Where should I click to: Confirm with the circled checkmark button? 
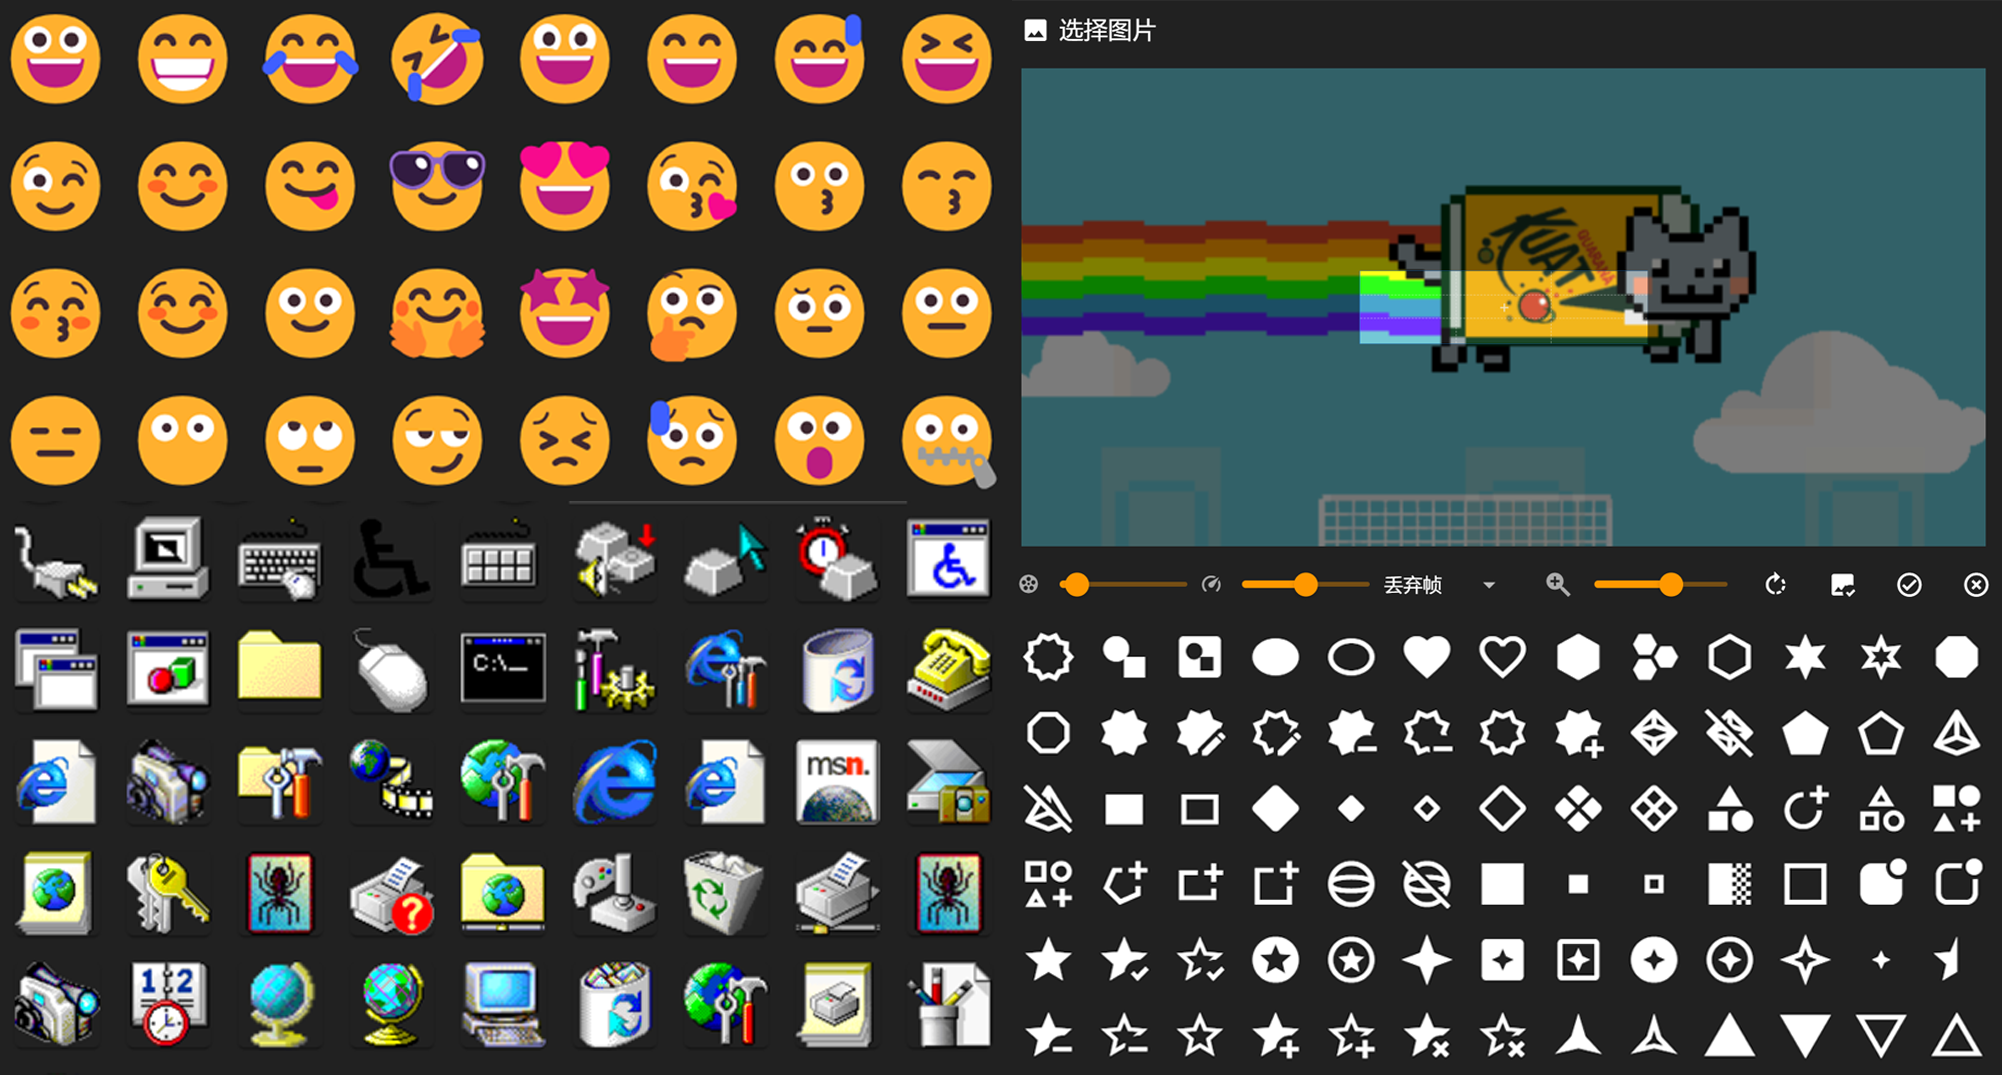click(x=1909, y=585)
